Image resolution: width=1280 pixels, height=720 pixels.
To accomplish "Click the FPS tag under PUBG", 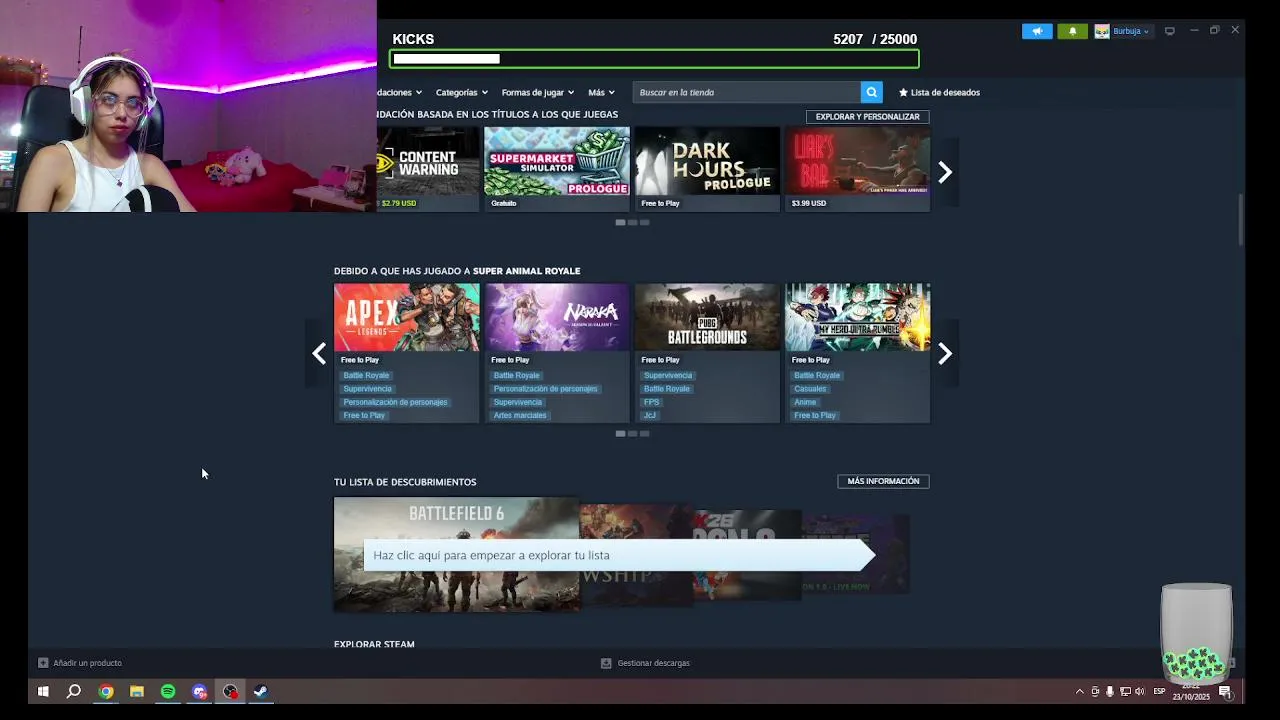I will tap(651, 402).
